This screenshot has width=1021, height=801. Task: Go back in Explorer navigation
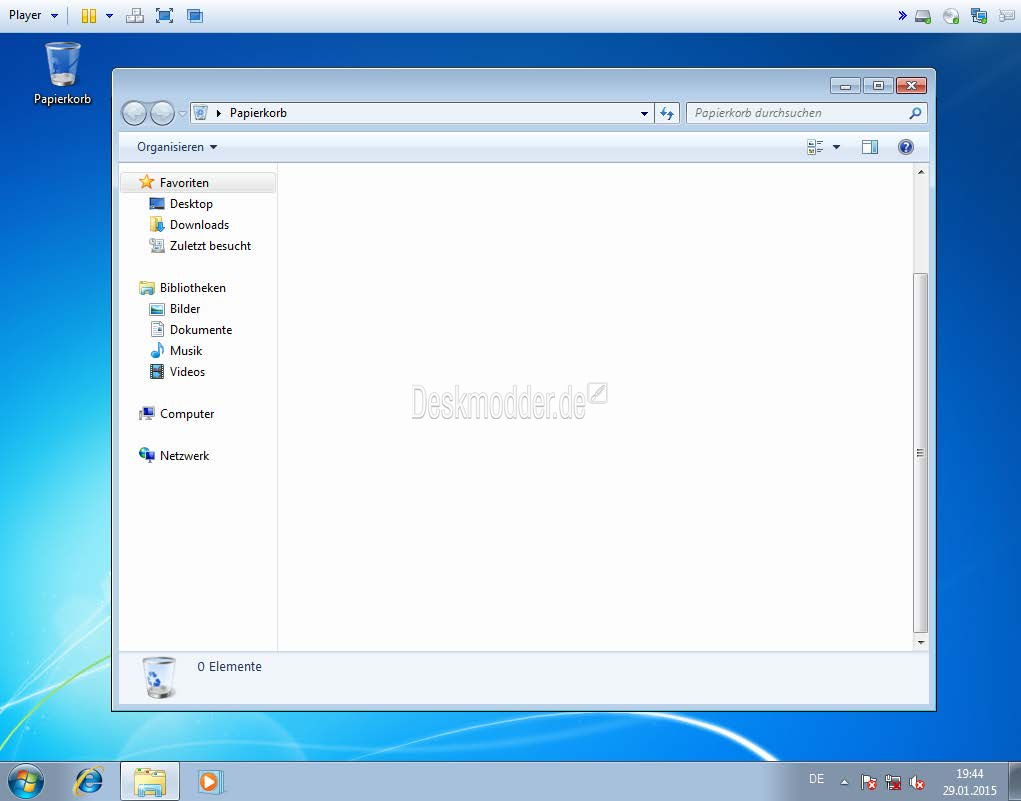[134, 113]
